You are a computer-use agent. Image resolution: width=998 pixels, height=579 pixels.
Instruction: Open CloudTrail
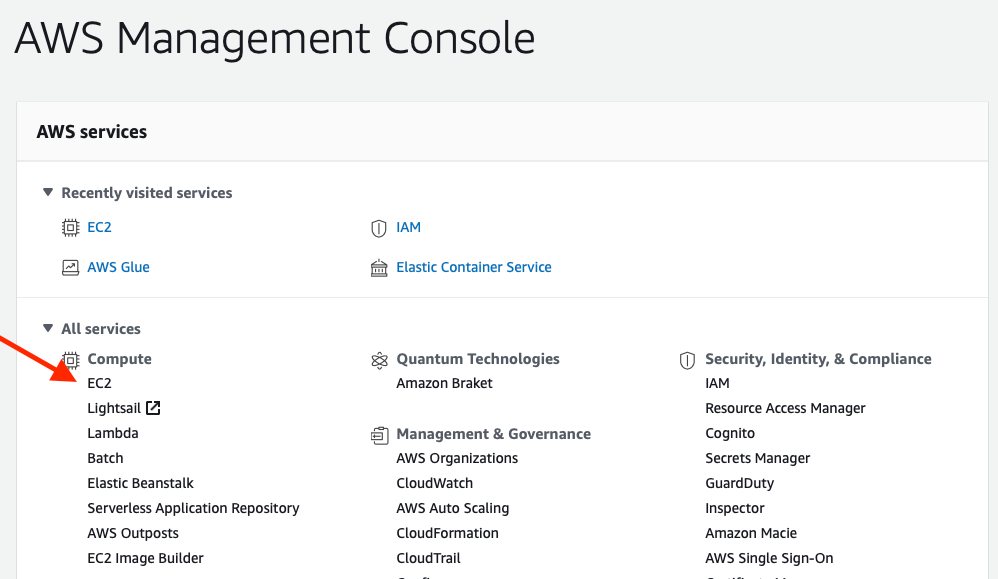click(428, 558)
